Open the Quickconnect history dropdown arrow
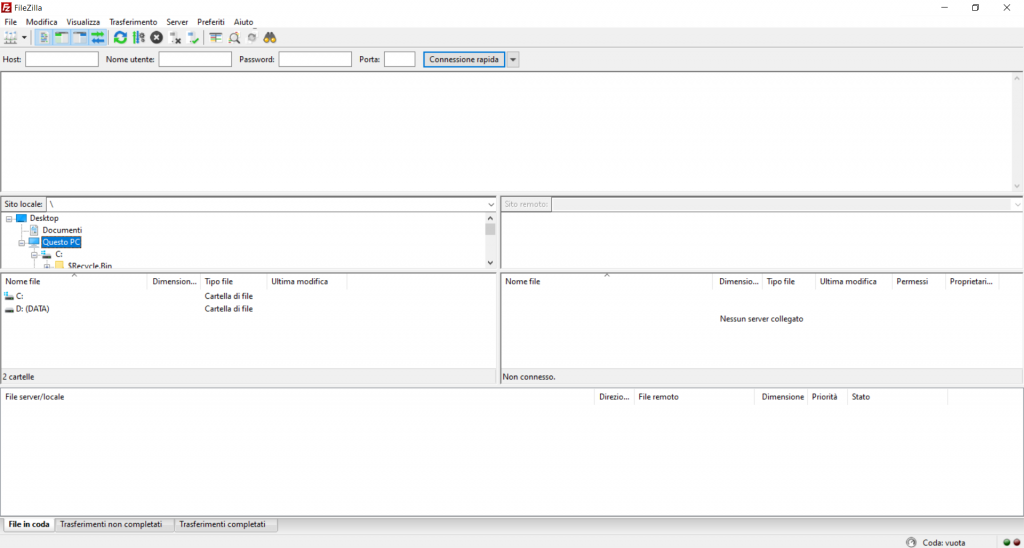 coord(513,60)
